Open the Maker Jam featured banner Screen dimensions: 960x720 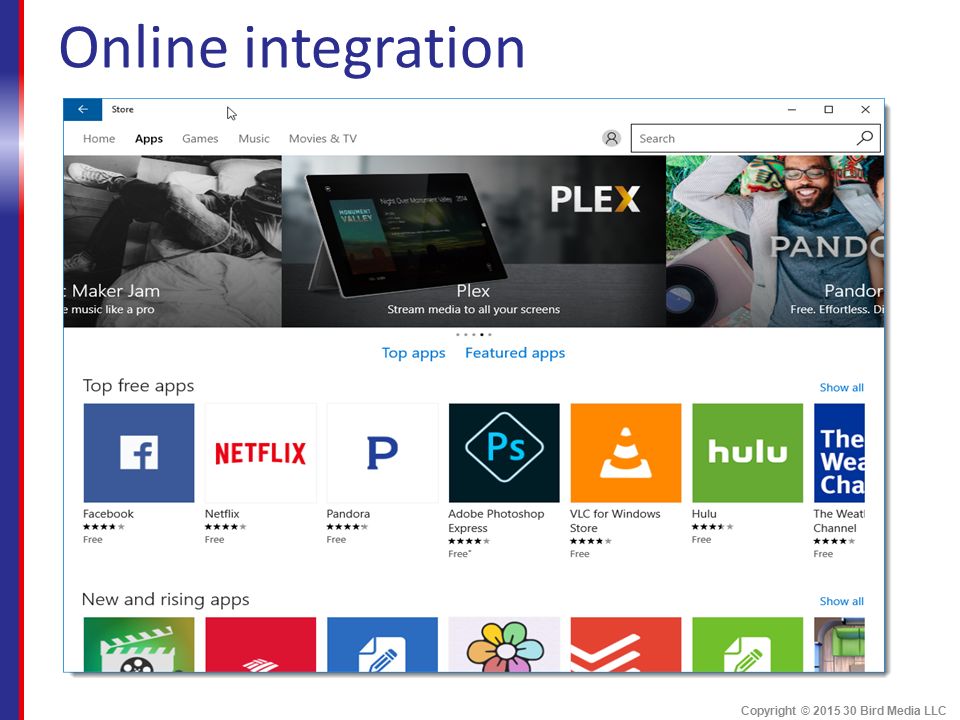(173, 241)
